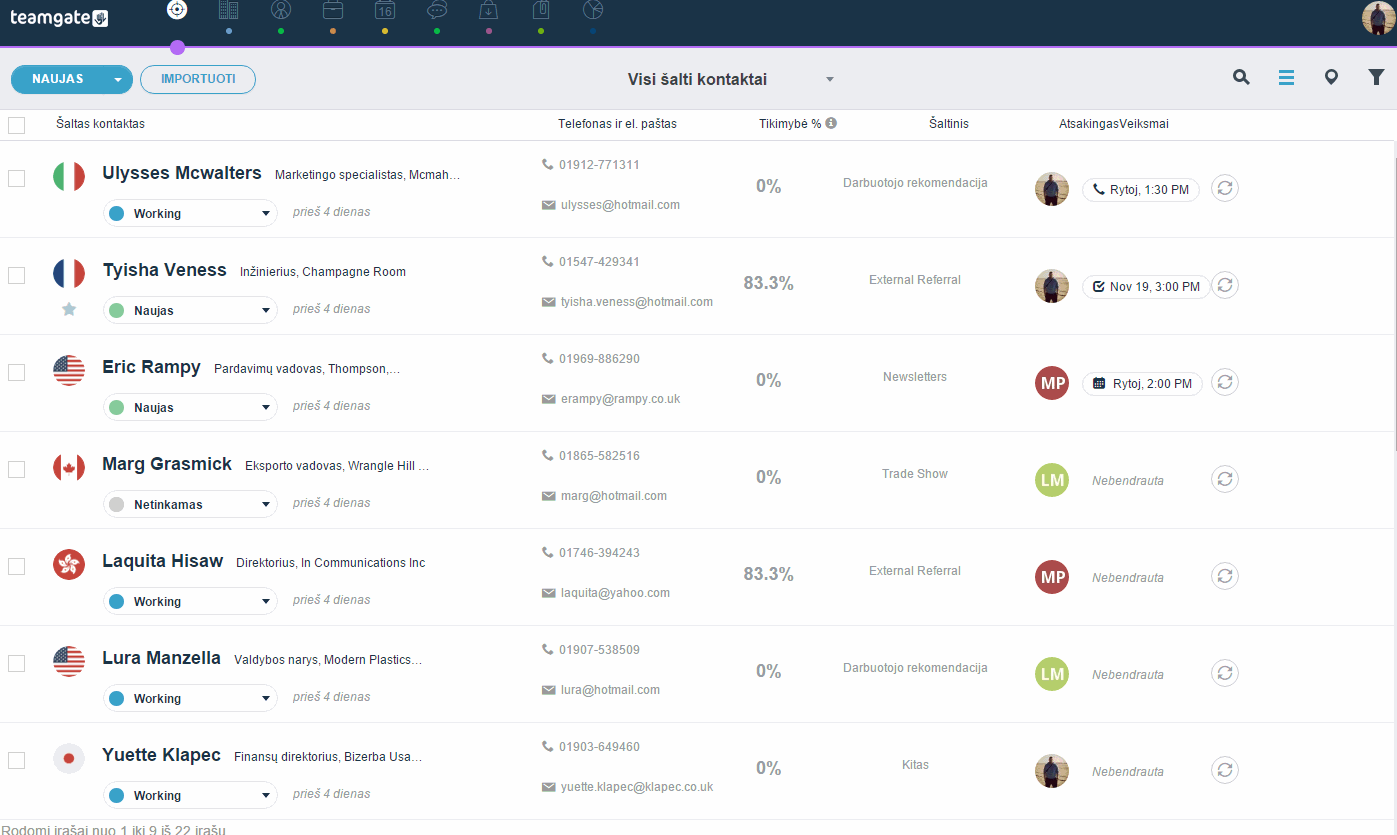
Task: Open the Rytoj, 2:00 PM activity for Eric Rampy
Action: point(1142,384)
